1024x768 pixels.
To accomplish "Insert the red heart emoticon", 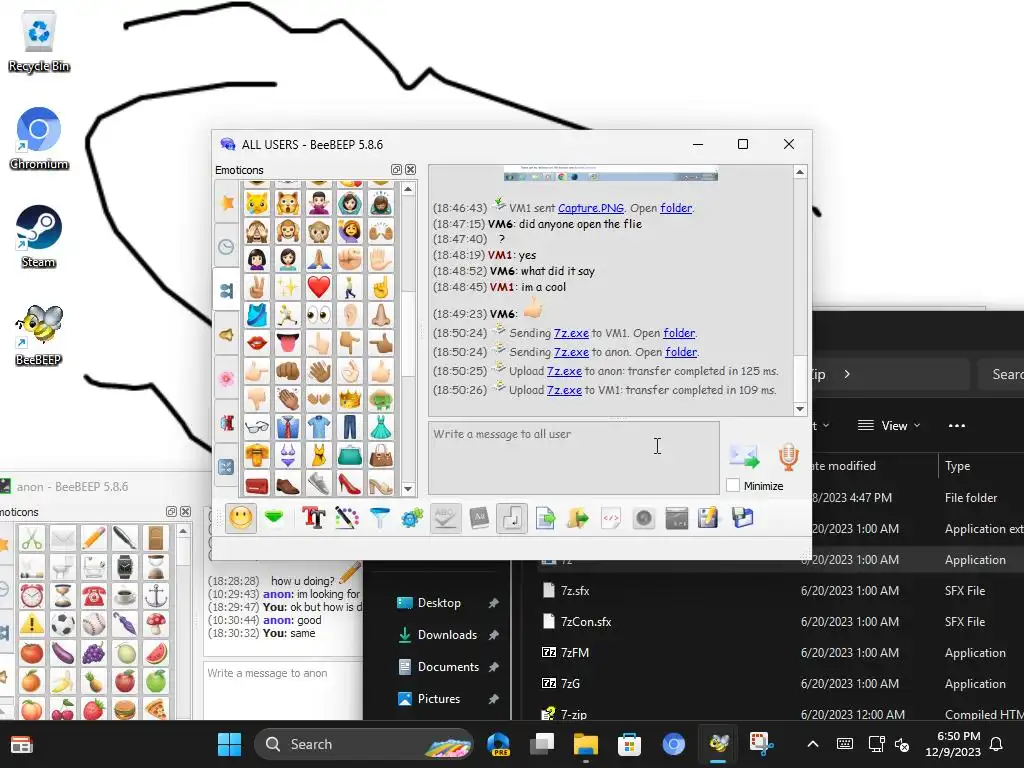I will 319,287.
